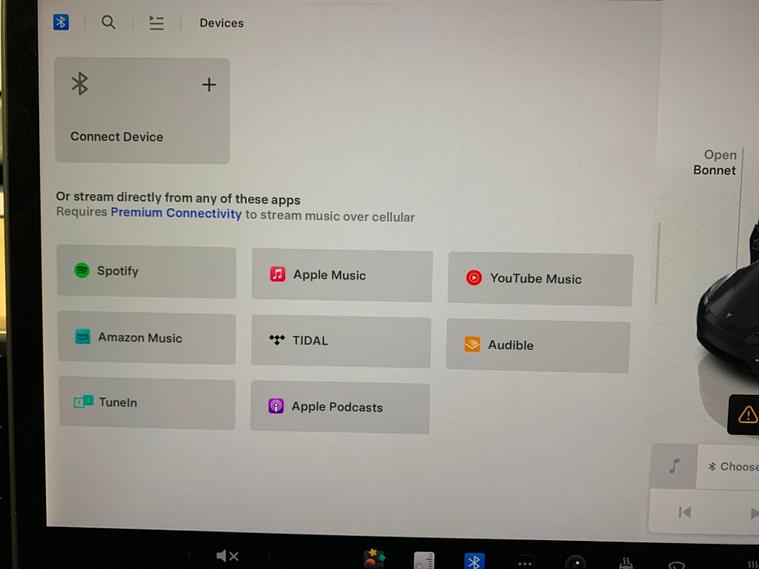The height and width of the screenshot is (569, 759).
Task: Tap the yellow warning triangle alert
Action: tap(747, 415)
